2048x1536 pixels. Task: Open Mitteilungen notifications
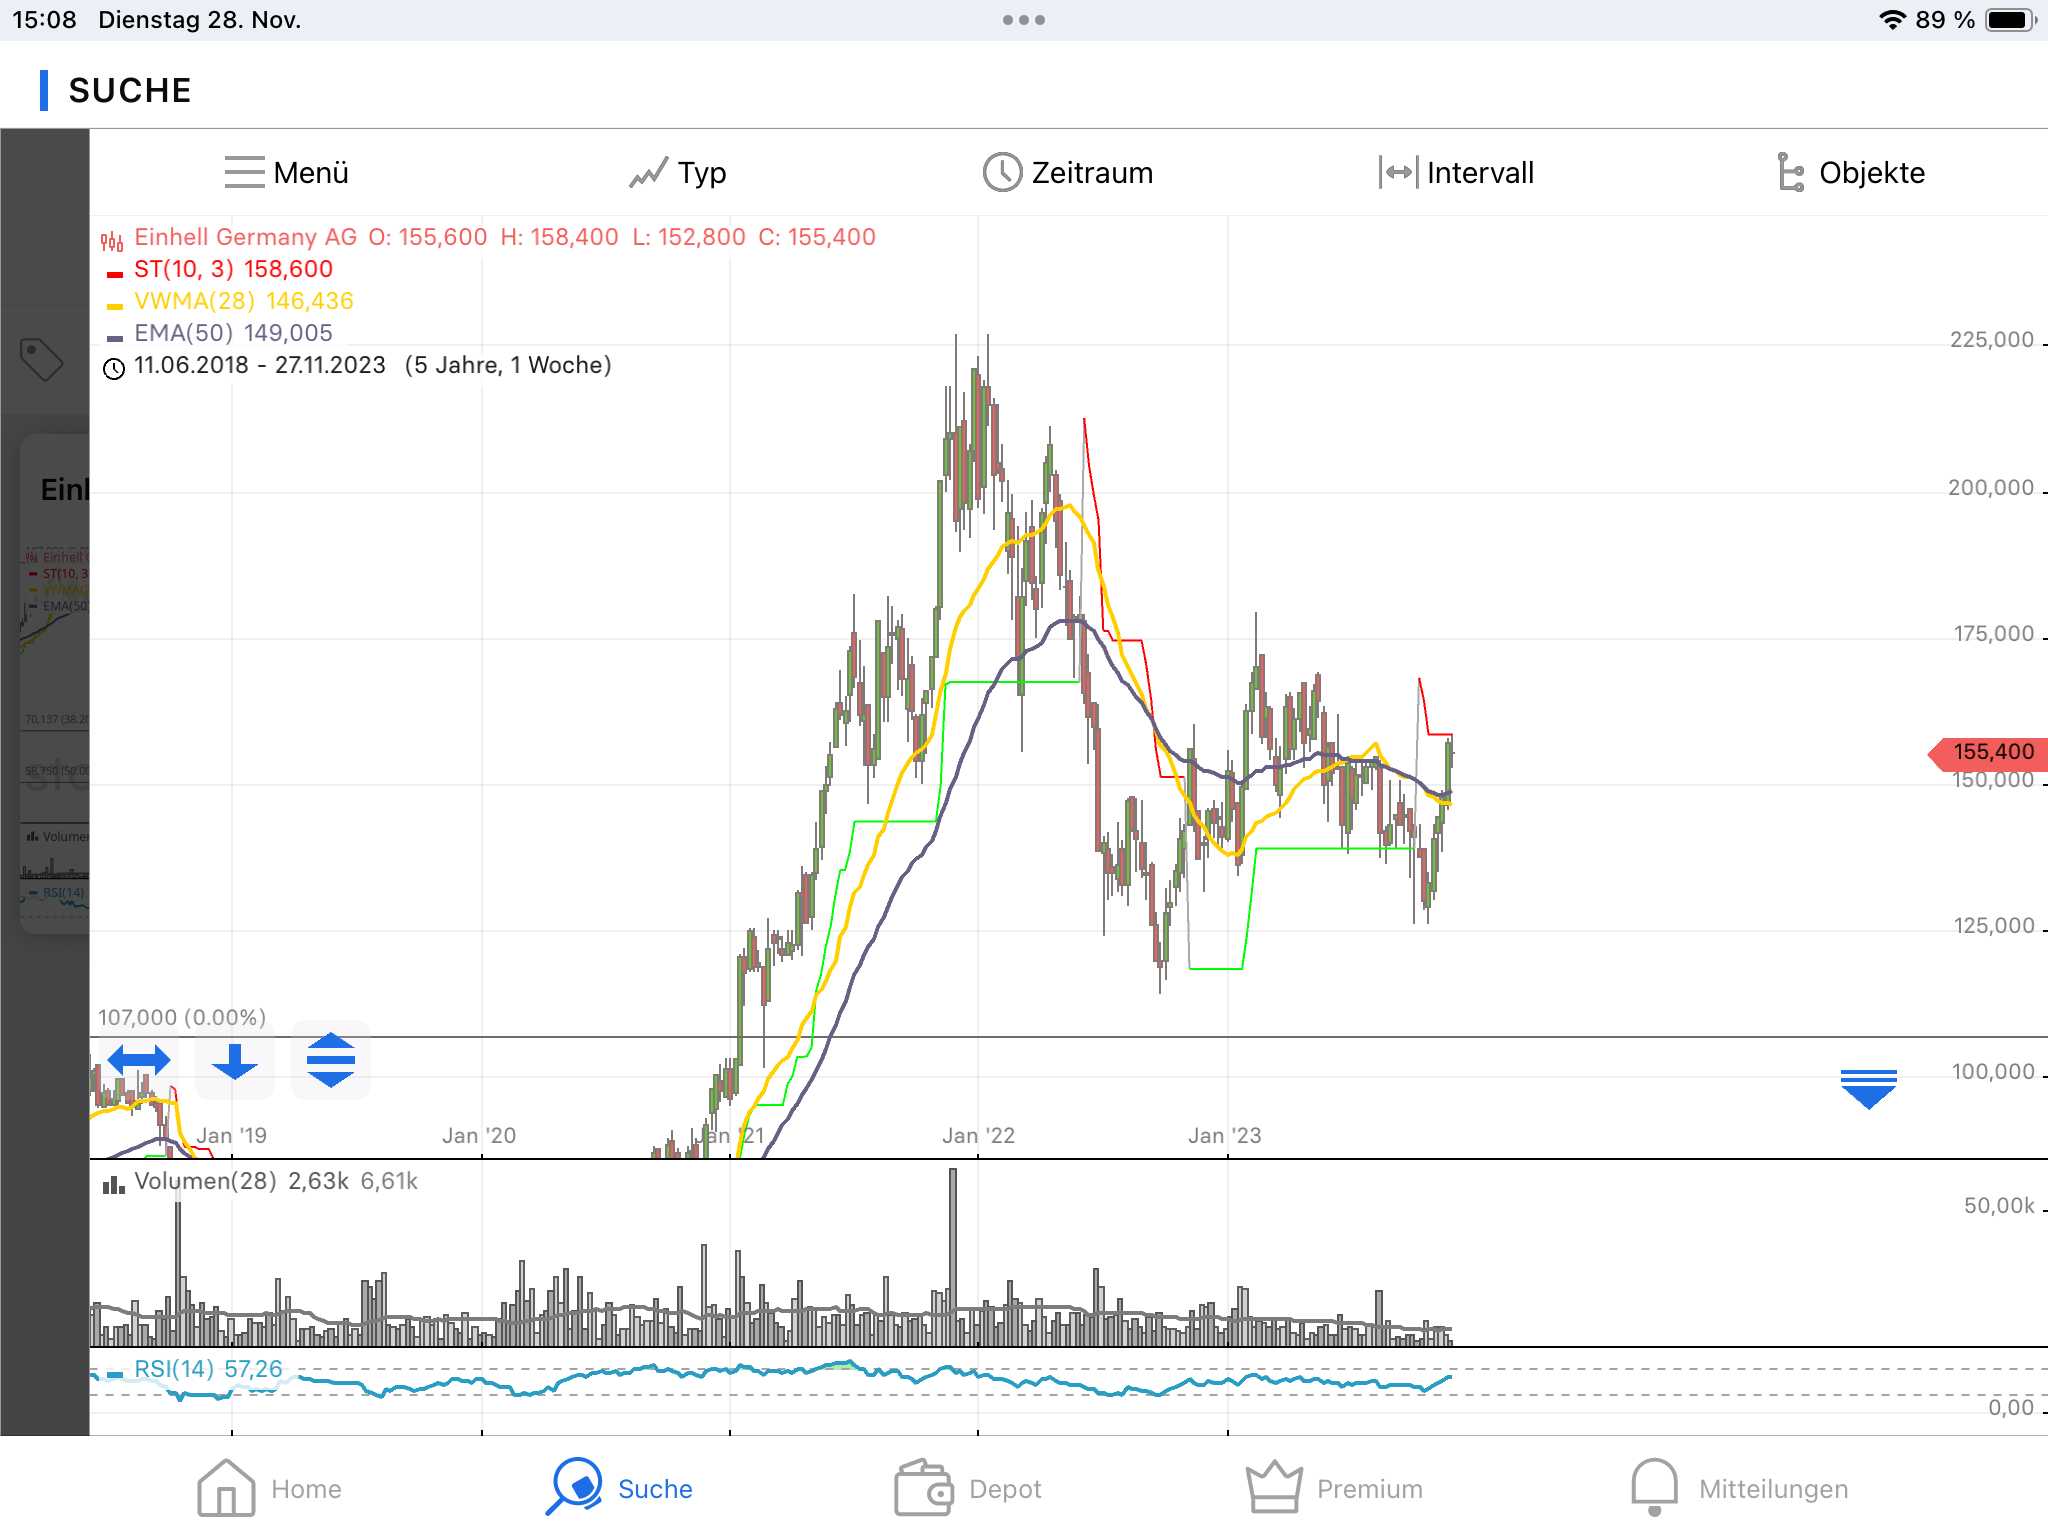point(1740,1488)
